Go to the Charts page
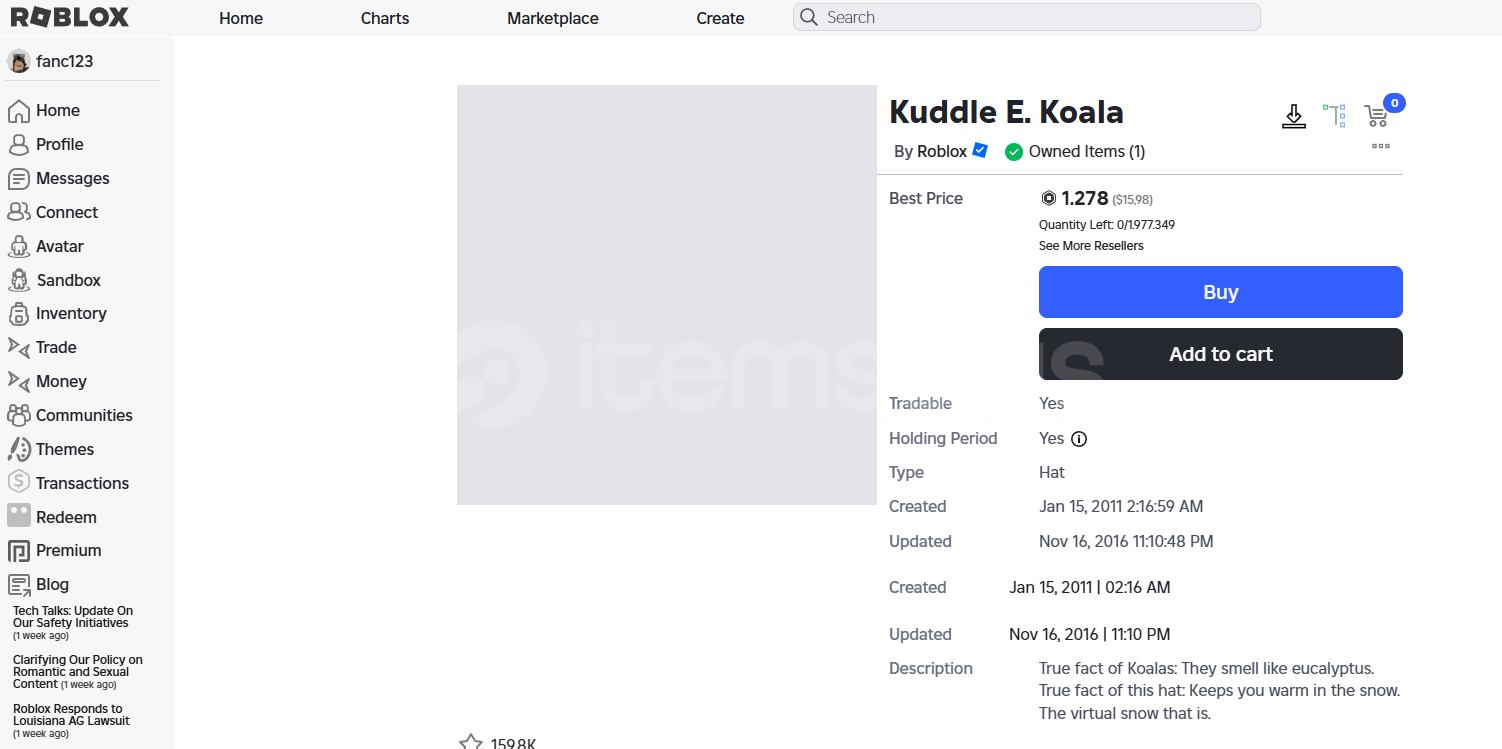1502x749 pixels. click(385, 18)
